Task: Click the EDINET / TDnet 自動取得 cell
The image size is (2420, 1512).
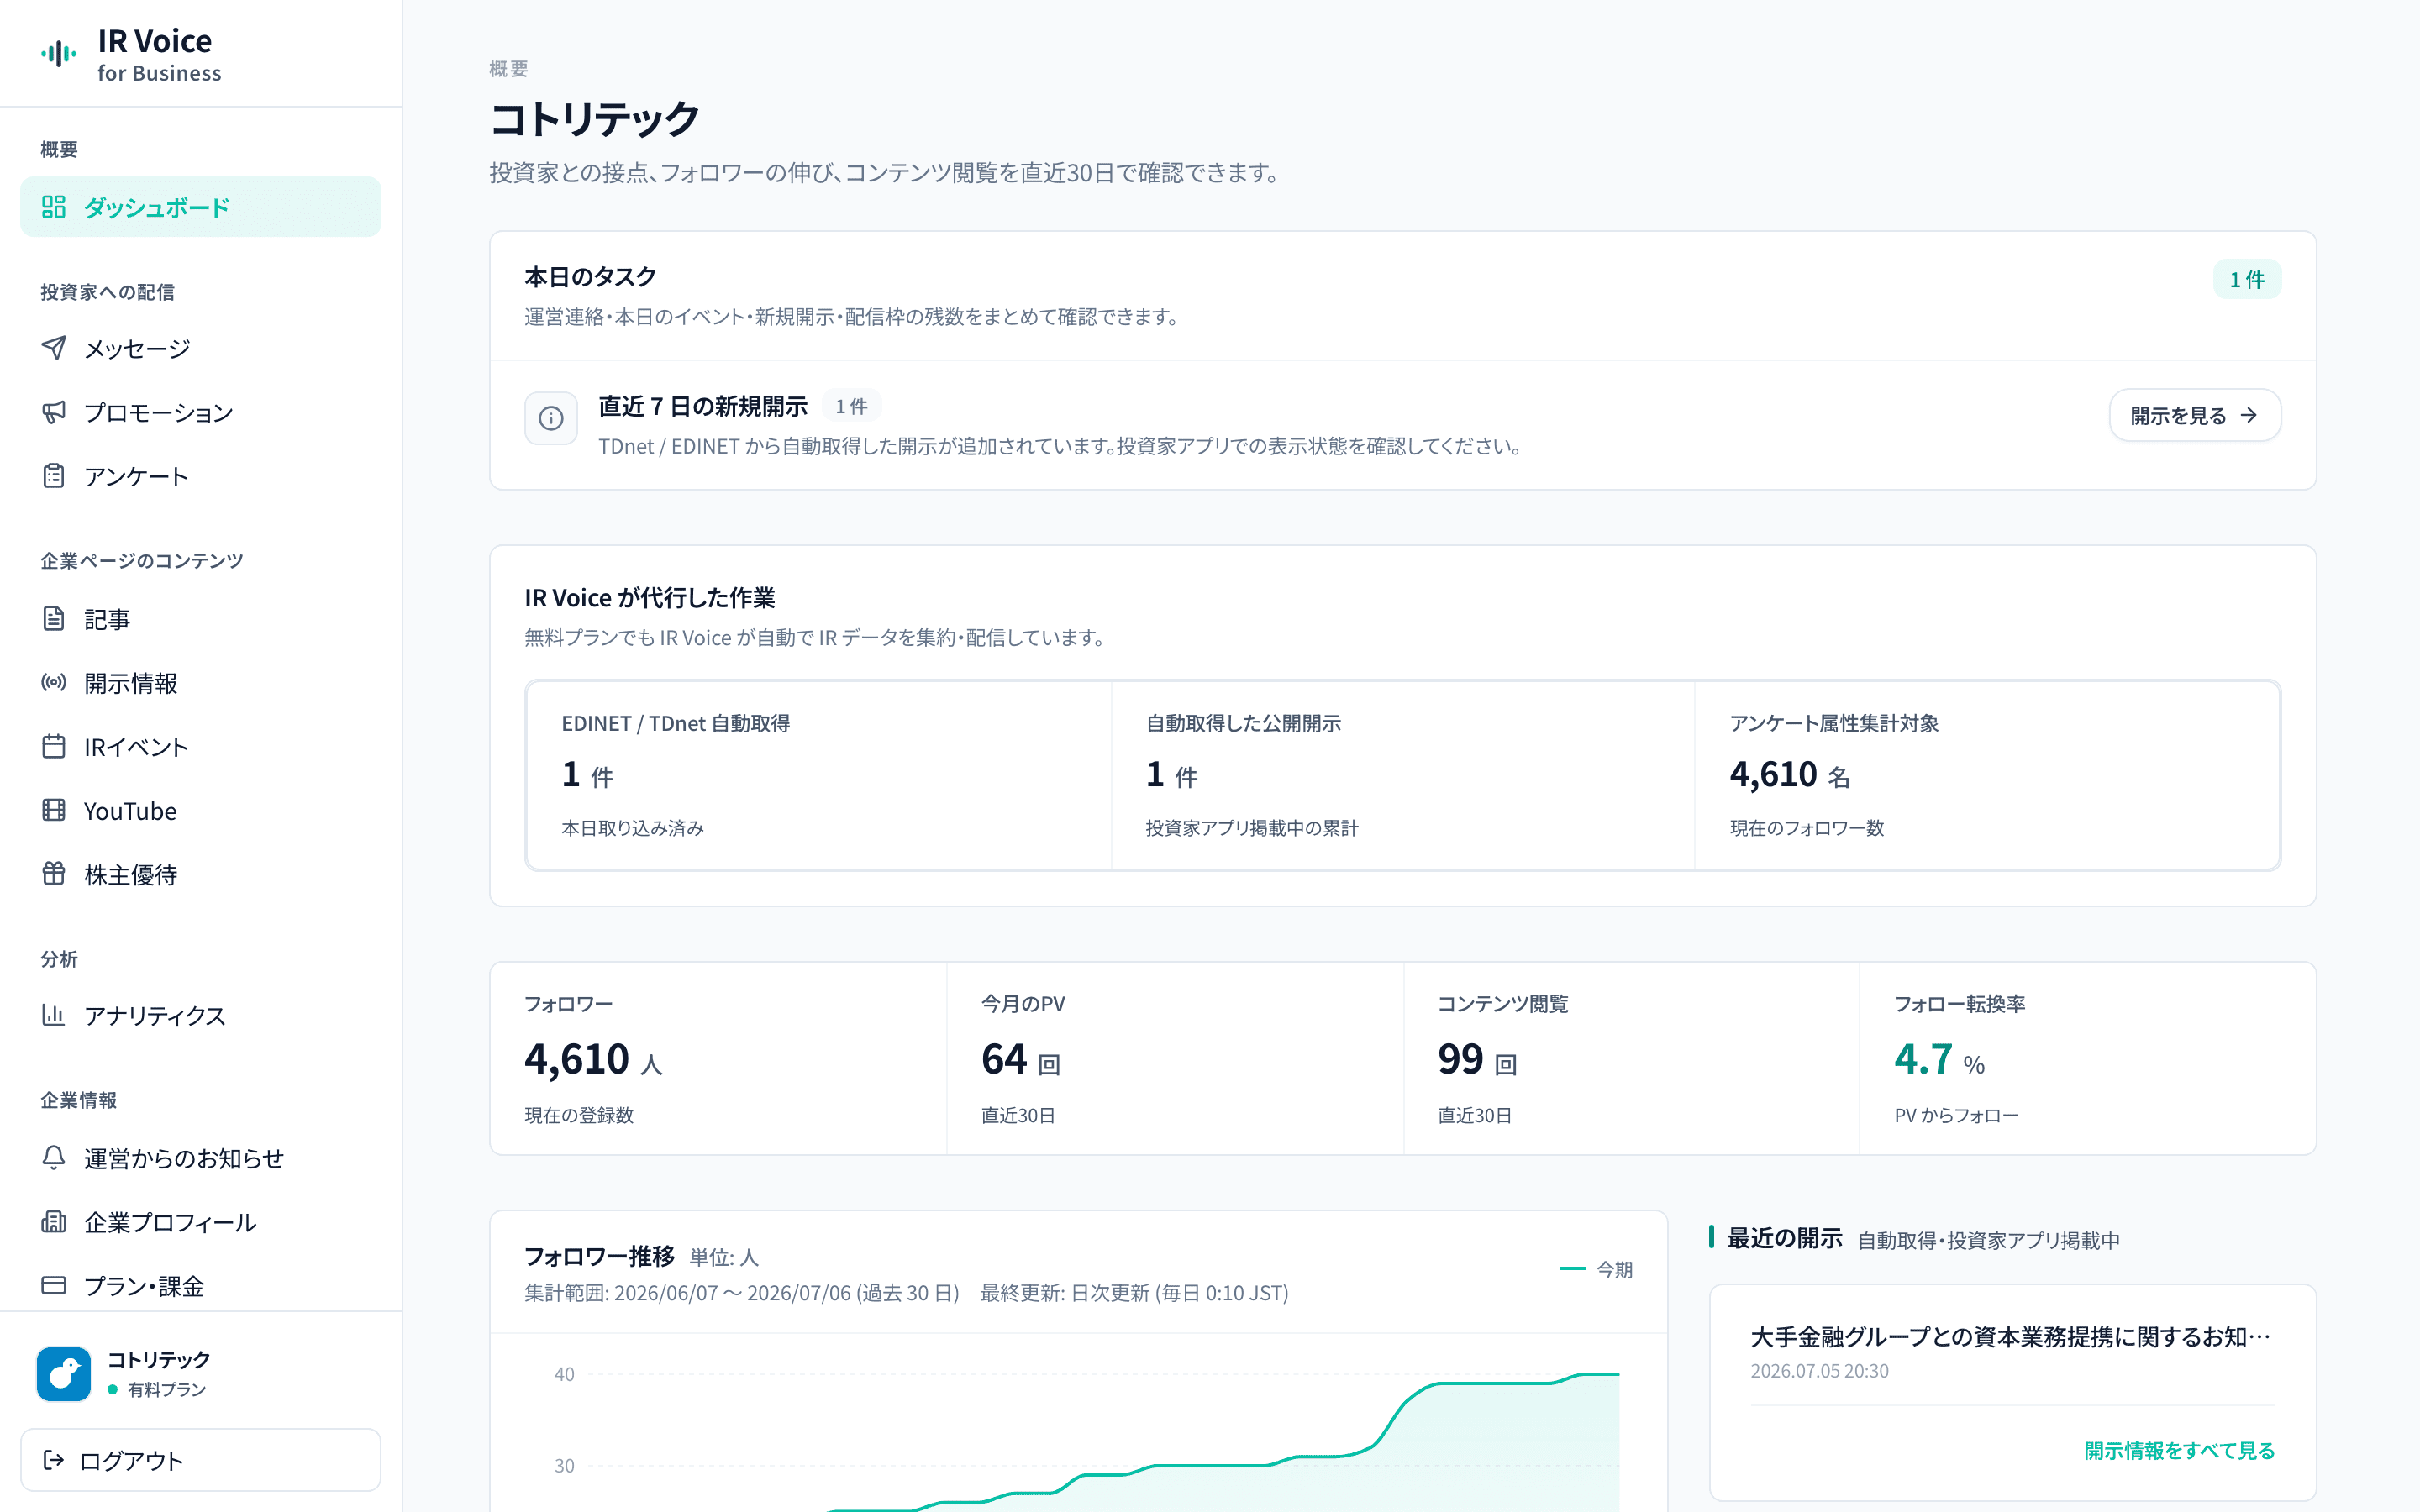Action: [819, 775]
